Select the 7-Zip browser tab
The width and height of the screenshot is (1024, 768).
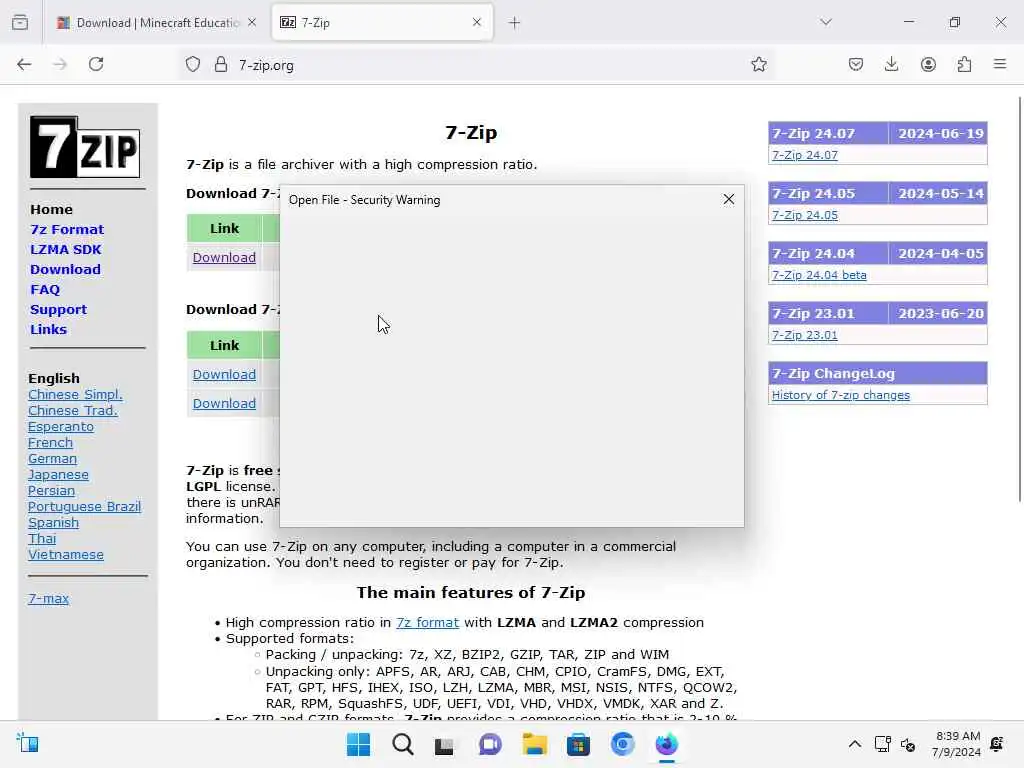pos(382,23)
